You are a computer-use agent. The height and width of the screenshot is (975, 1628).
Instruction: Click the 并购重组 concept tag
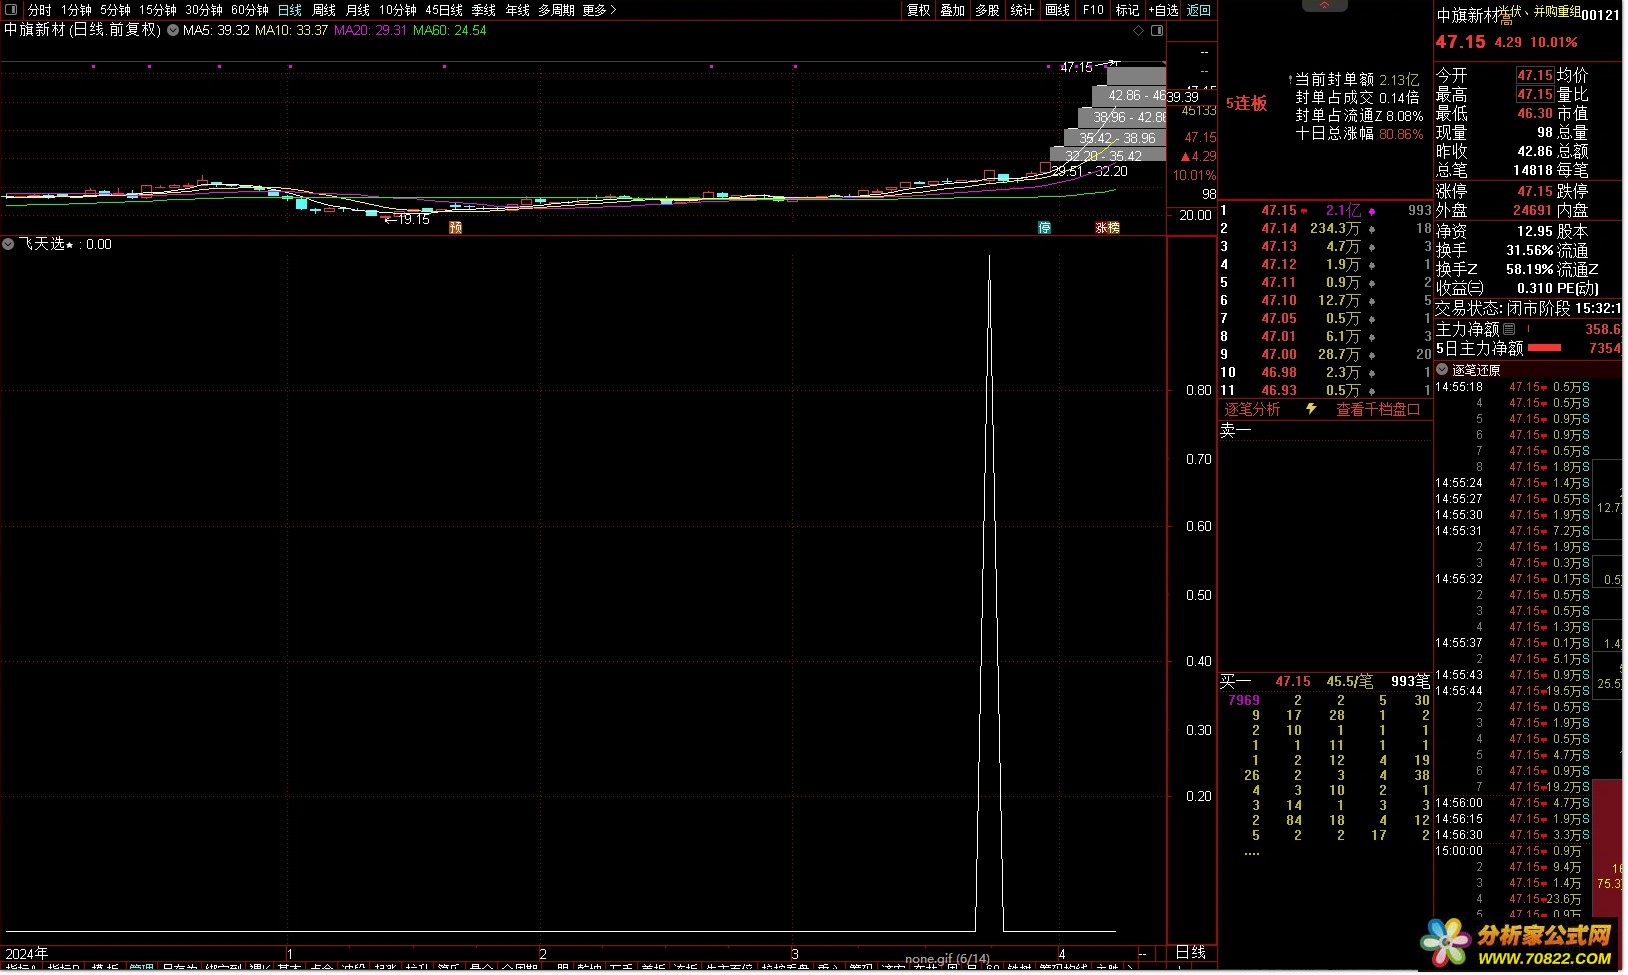click(1557, 11)
